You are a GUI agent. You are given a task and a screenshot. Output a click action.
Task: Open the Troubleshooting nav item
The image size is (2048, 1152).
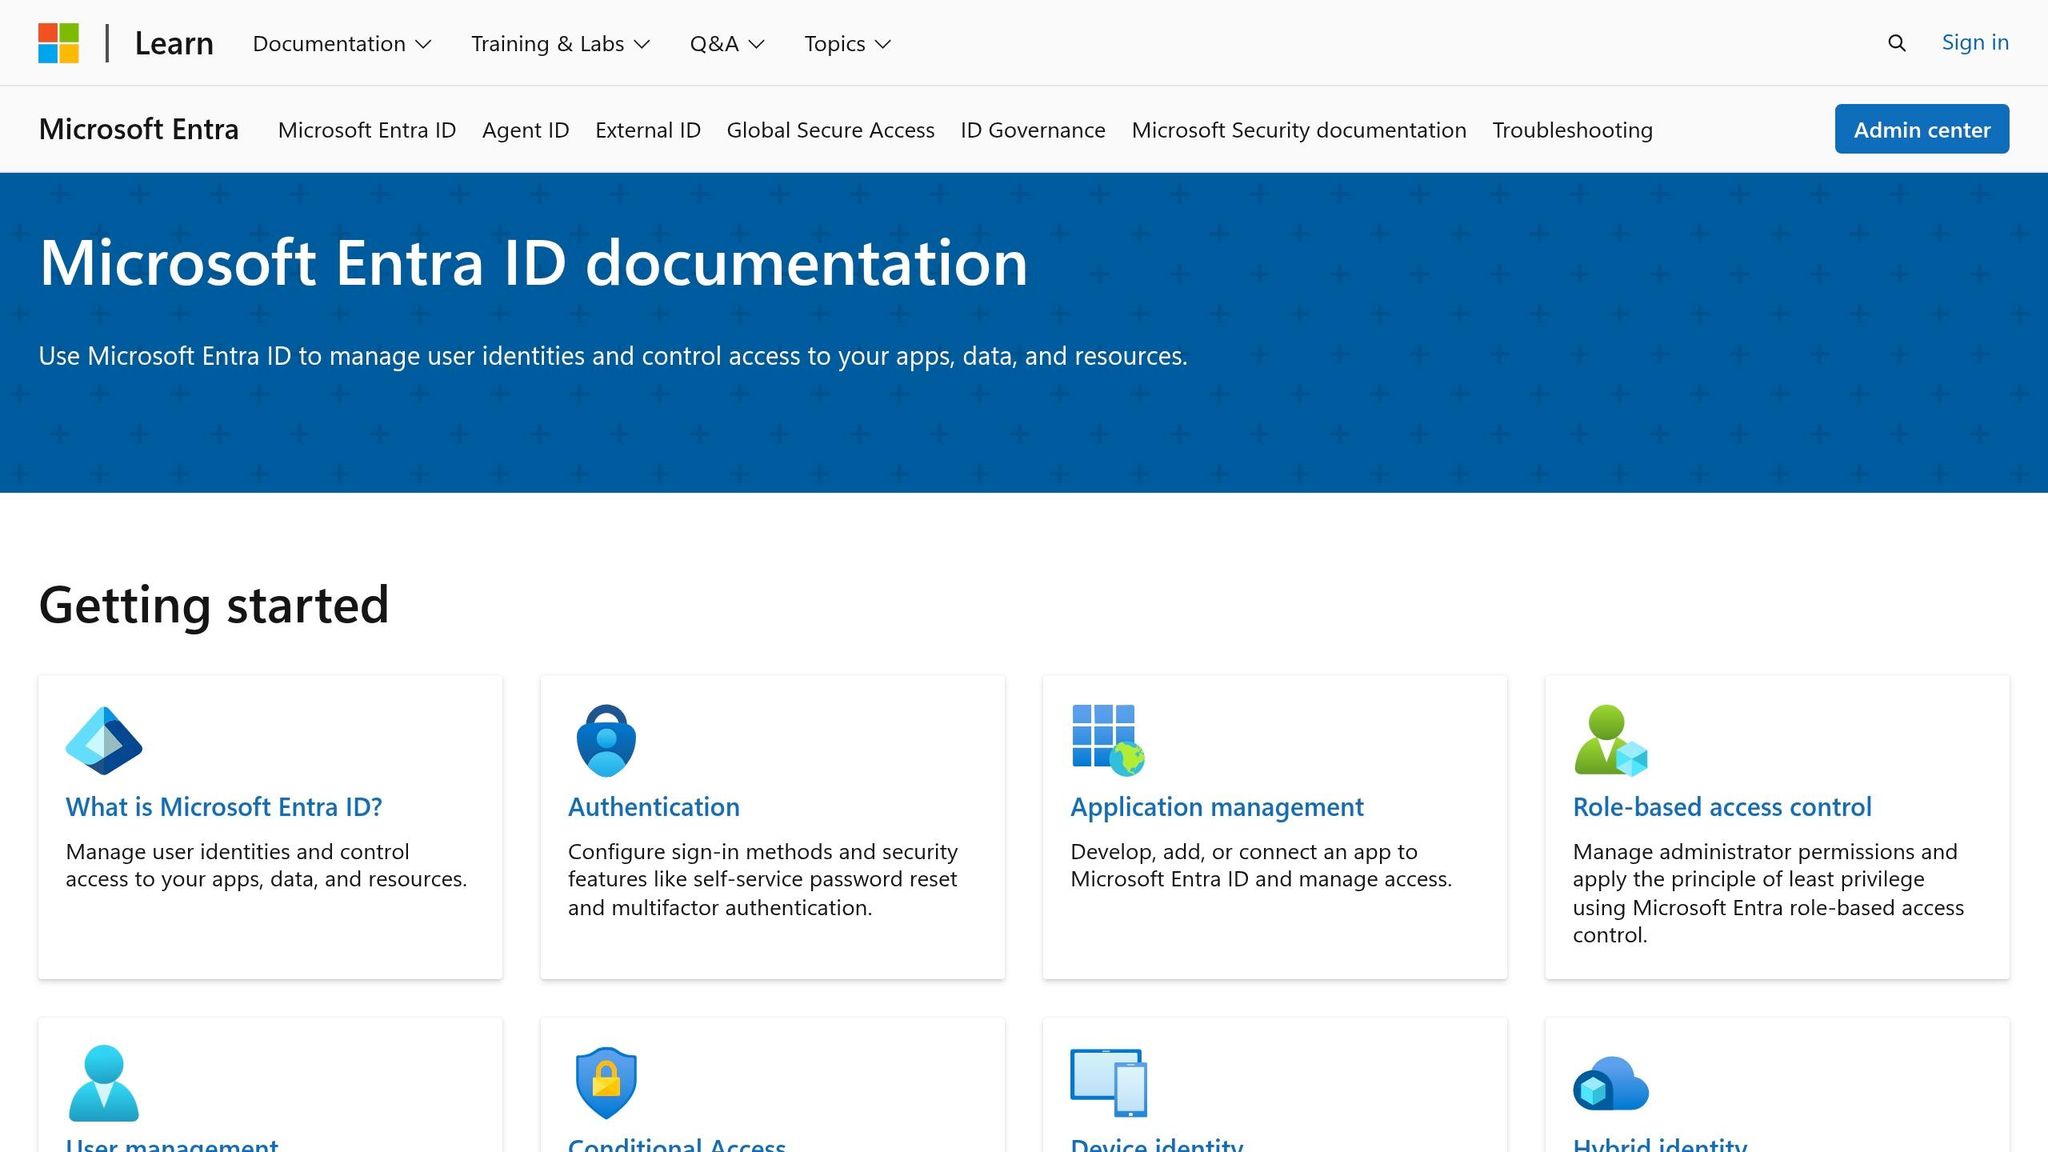(1572, 130)
